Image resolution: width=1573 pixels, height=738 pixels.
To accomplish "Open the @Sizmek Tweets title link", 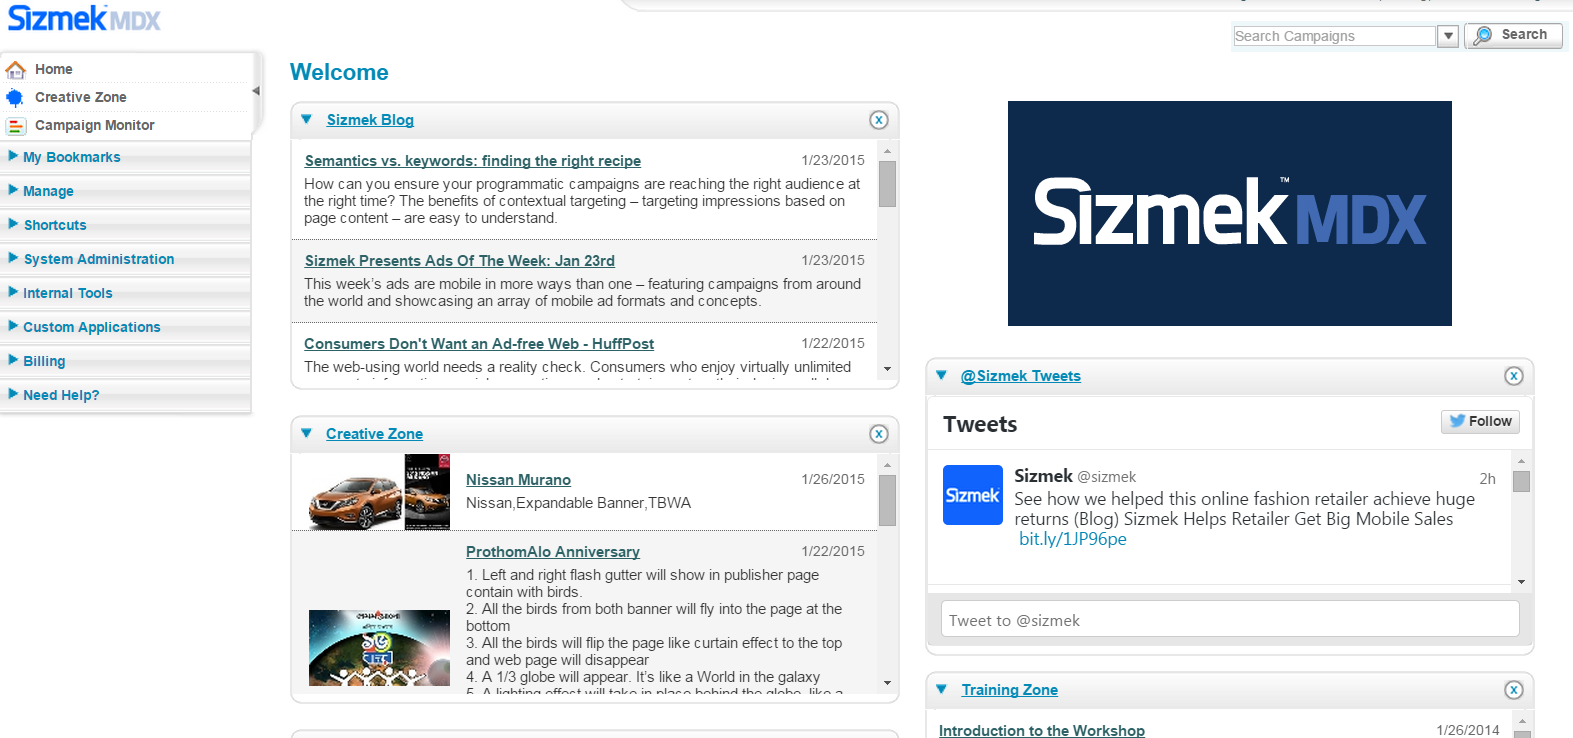I will tap(1021, 376).
